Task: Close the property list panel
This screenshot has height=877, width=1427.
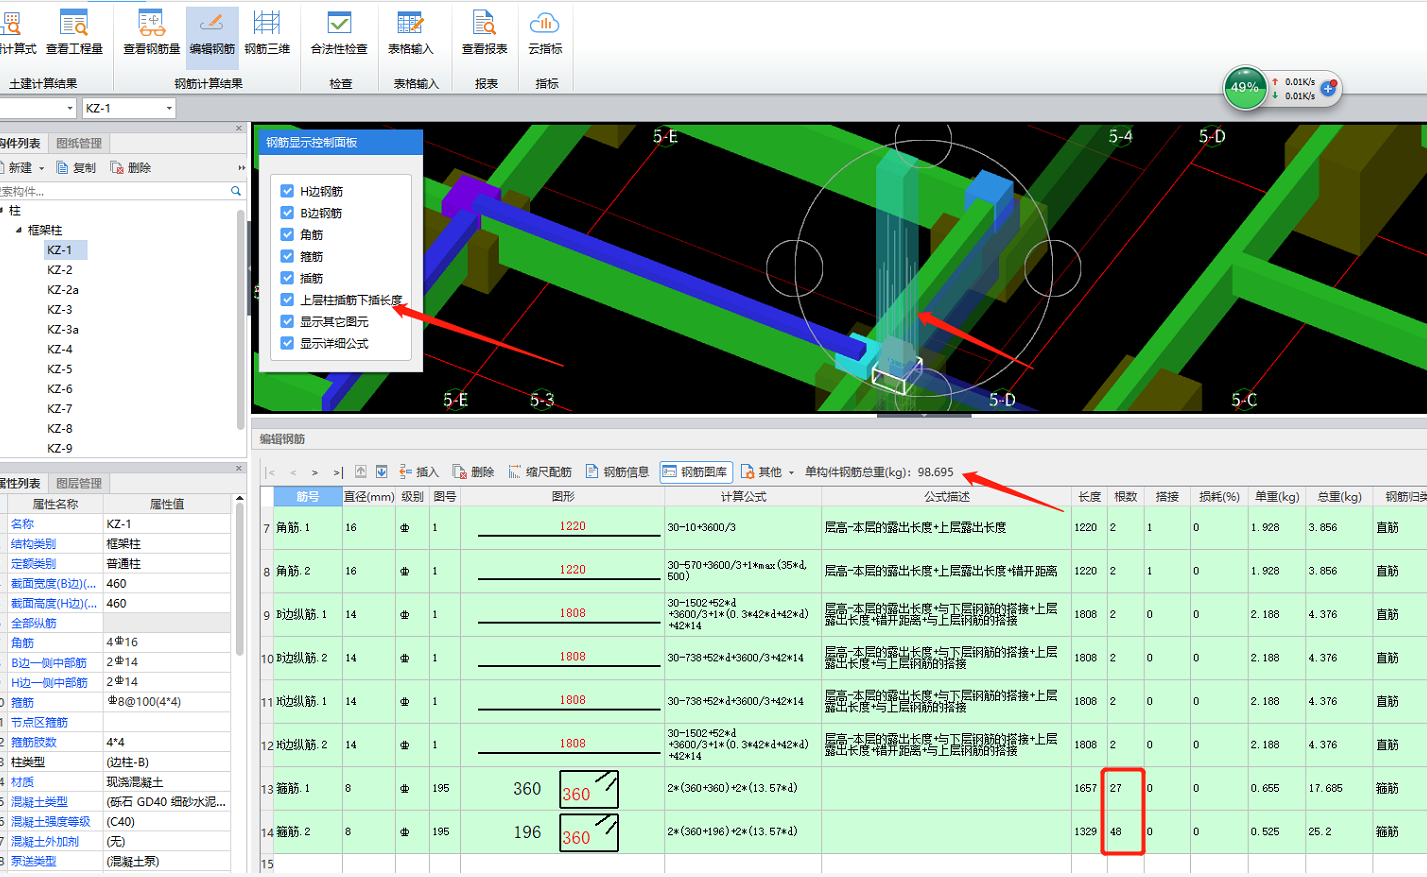Action: (x=239, y=468)
